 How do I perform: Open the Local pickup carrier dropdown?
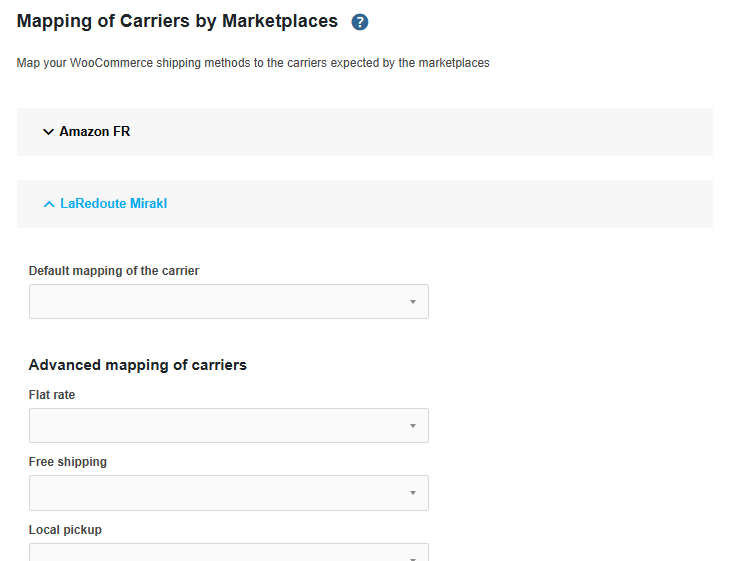click(x=228, y=553)
